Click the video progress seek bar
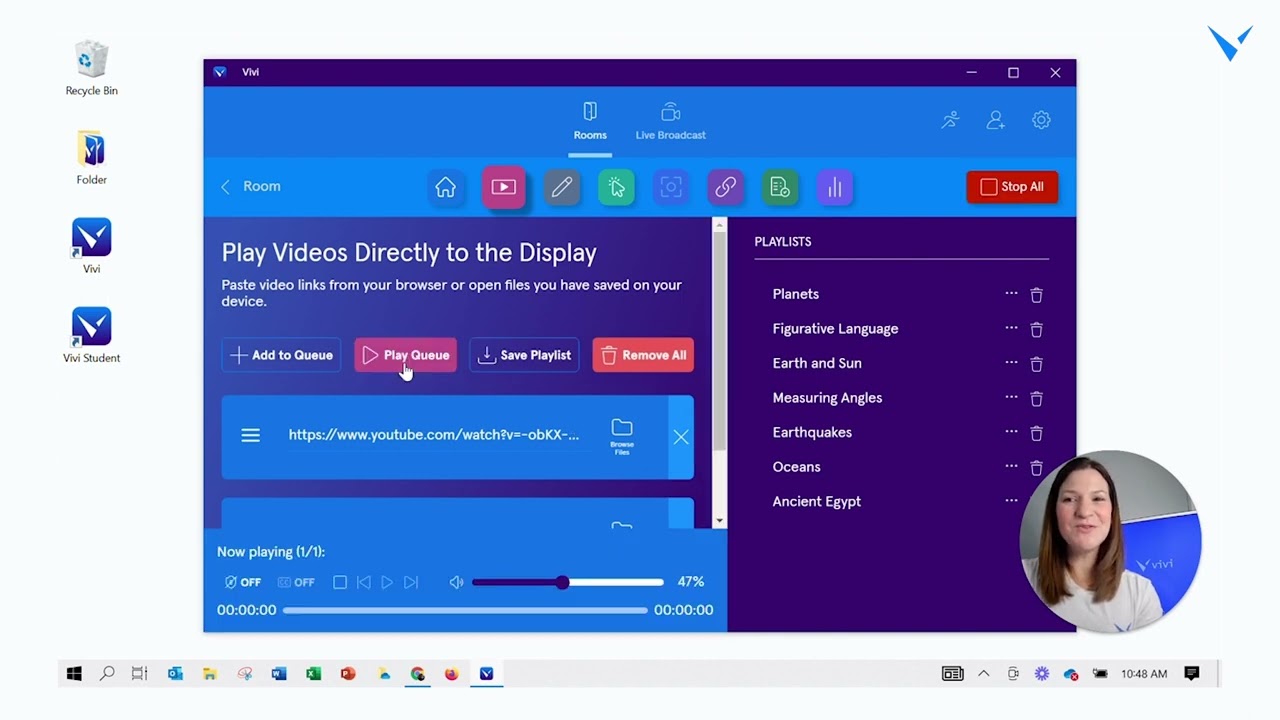Viewport: 1280px width, 720px height. [x=465, y=610]
